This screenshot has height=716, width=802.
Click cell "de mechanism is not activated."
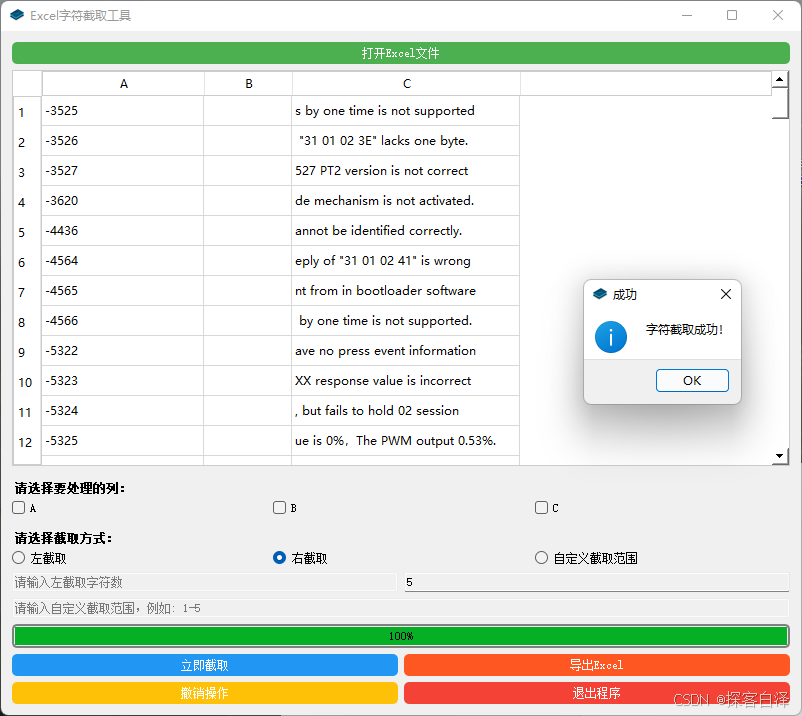point(406,200)
